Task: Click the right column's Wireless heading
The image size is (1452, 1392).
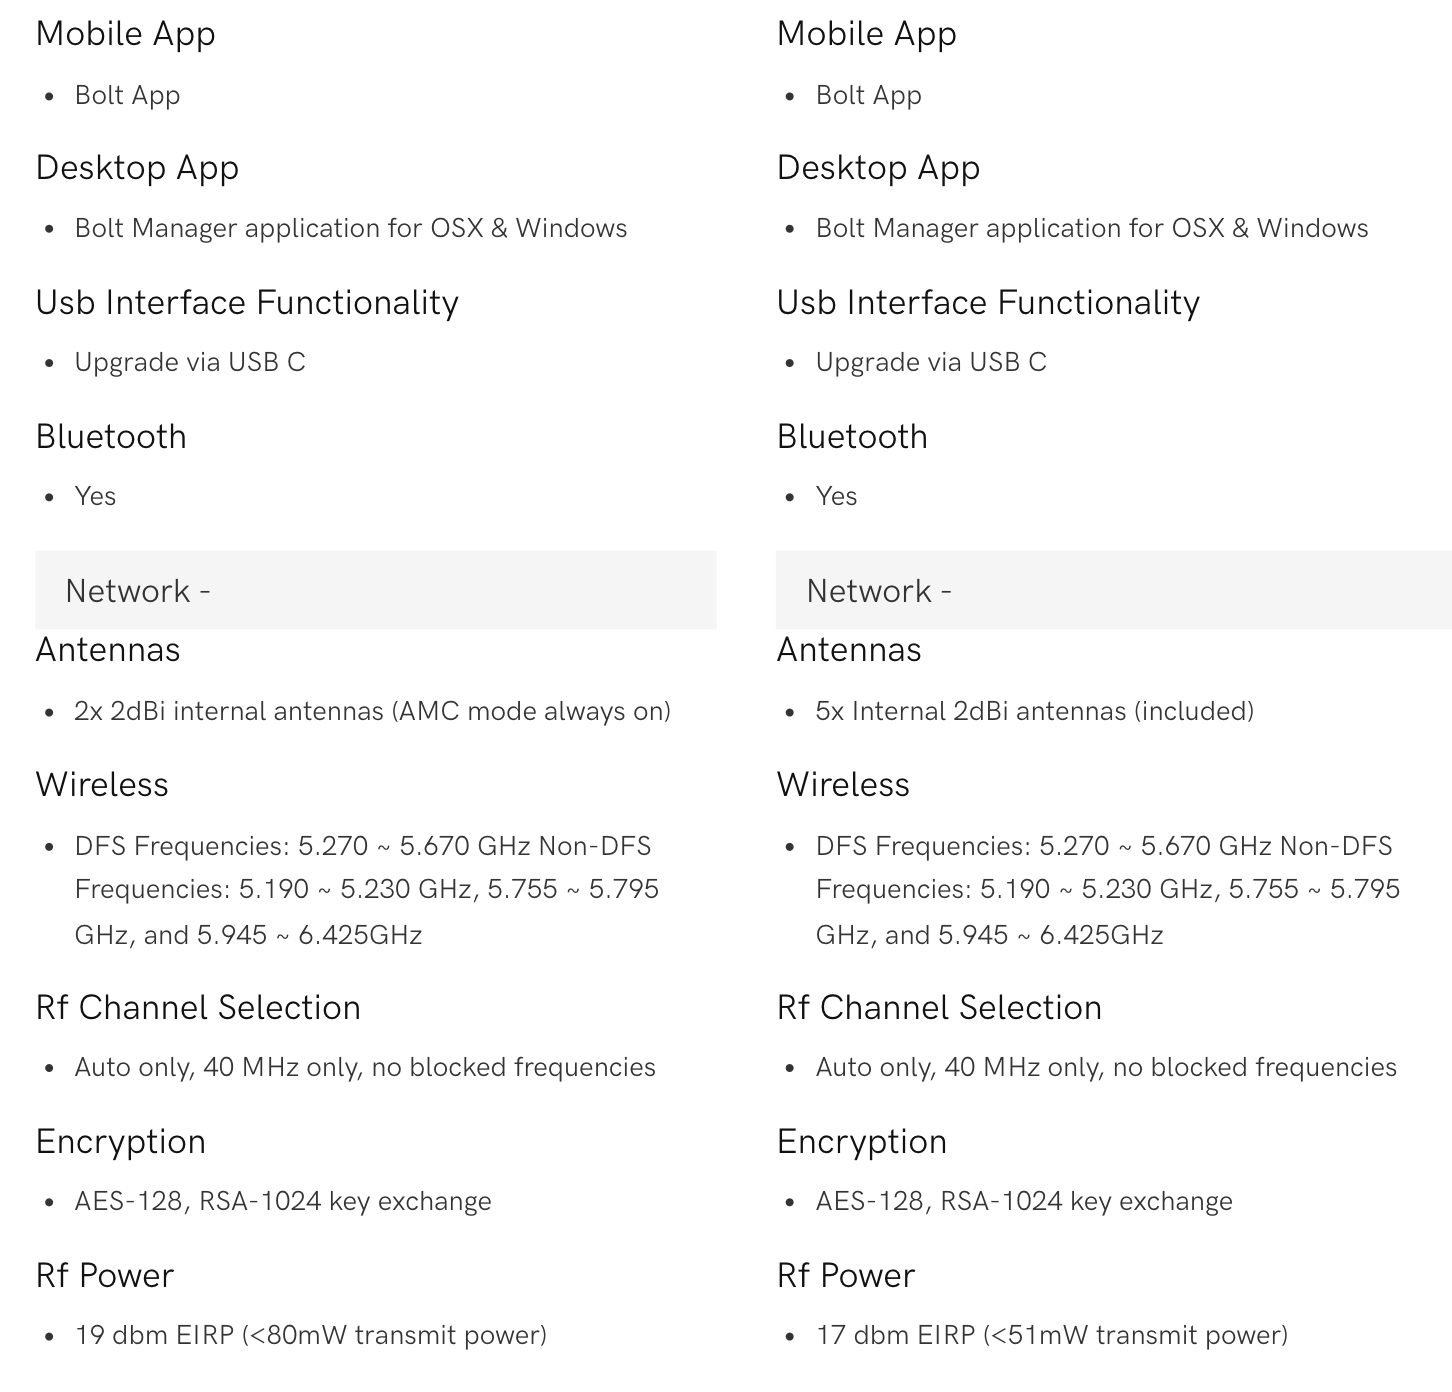Action: click(843, 785)
